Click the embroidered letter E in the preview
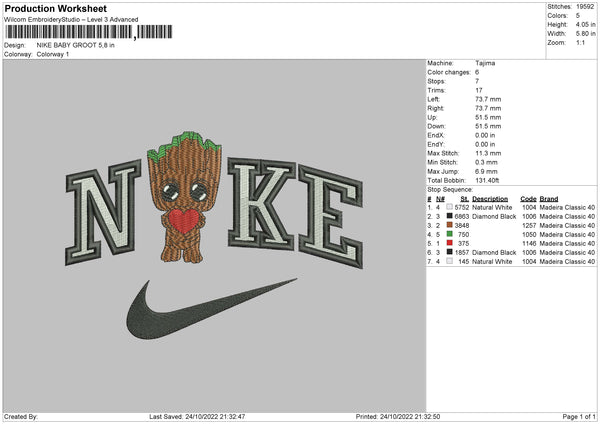The width and height of the screenshot is (600, 424). click(x=331, y=217)
